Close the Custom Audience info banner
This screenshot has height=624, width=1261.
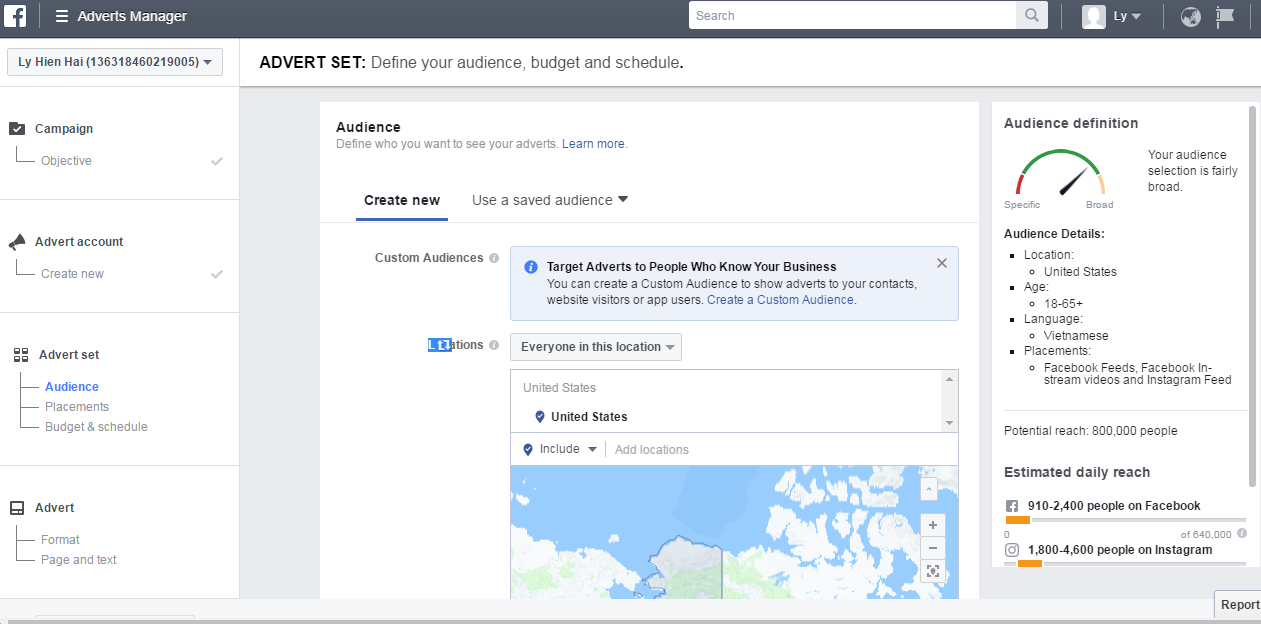click(941, 263)
